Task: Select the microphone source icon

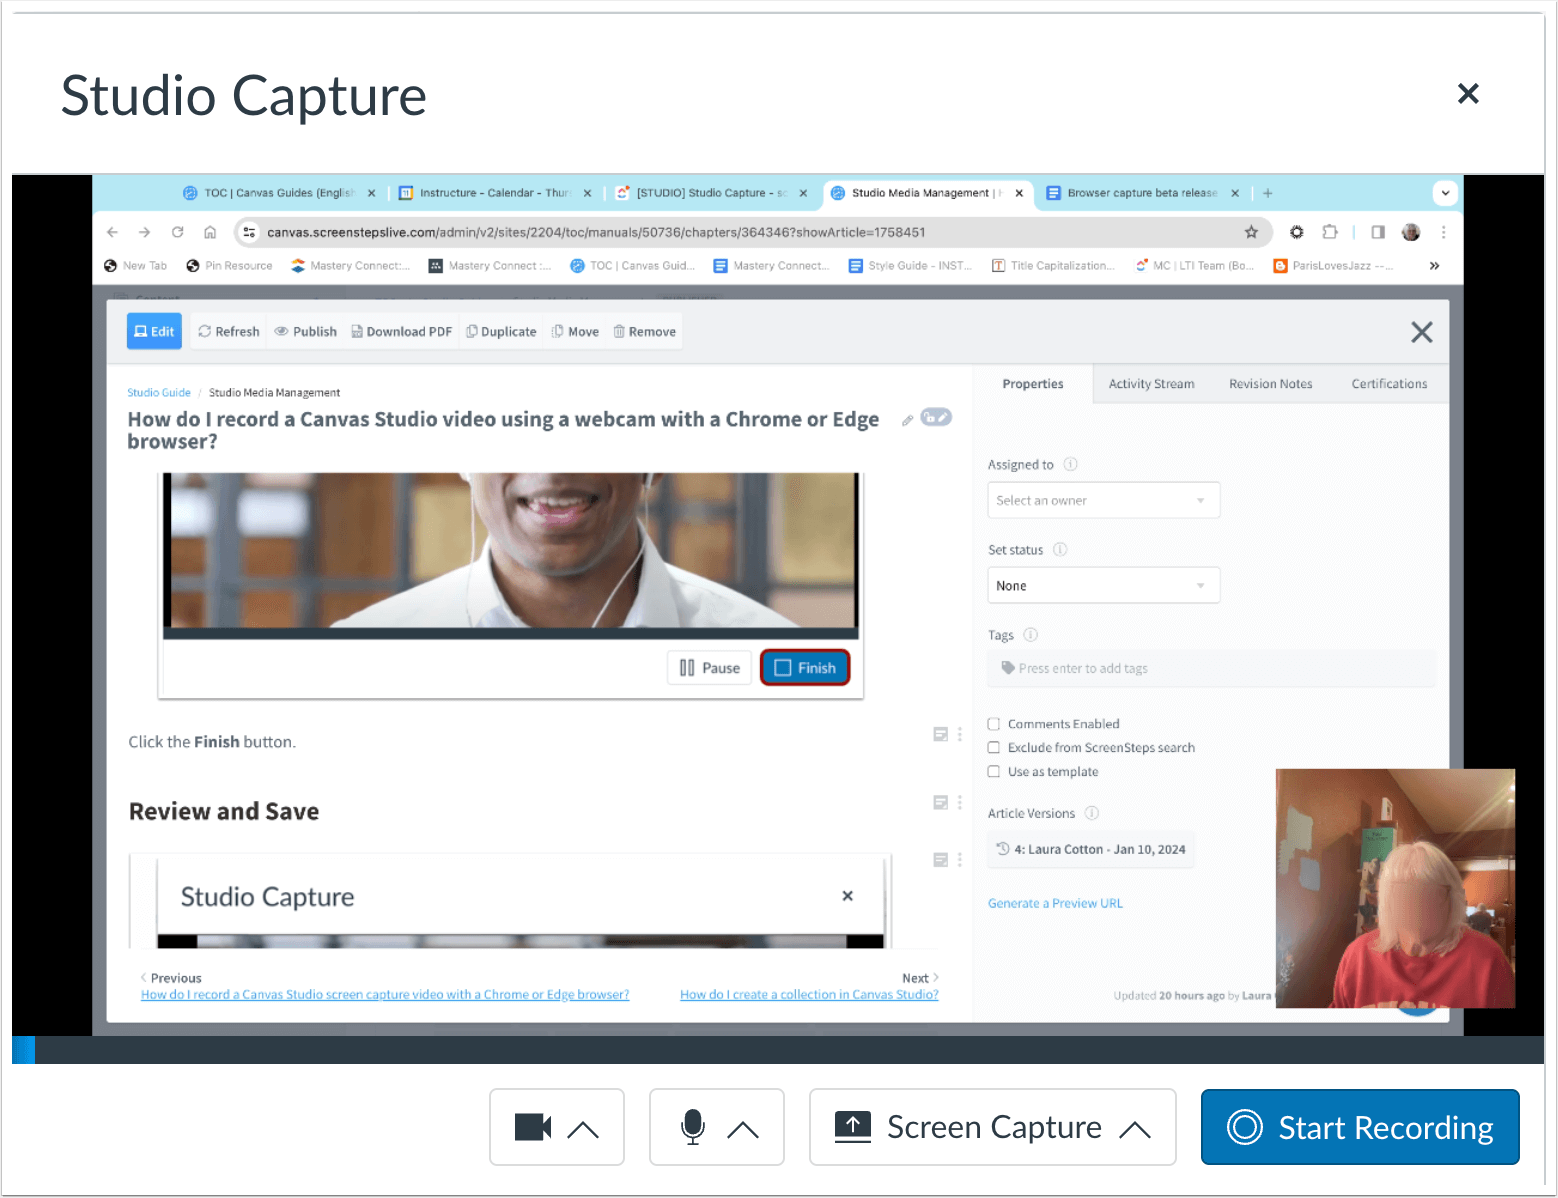Action: point(695,1127)
